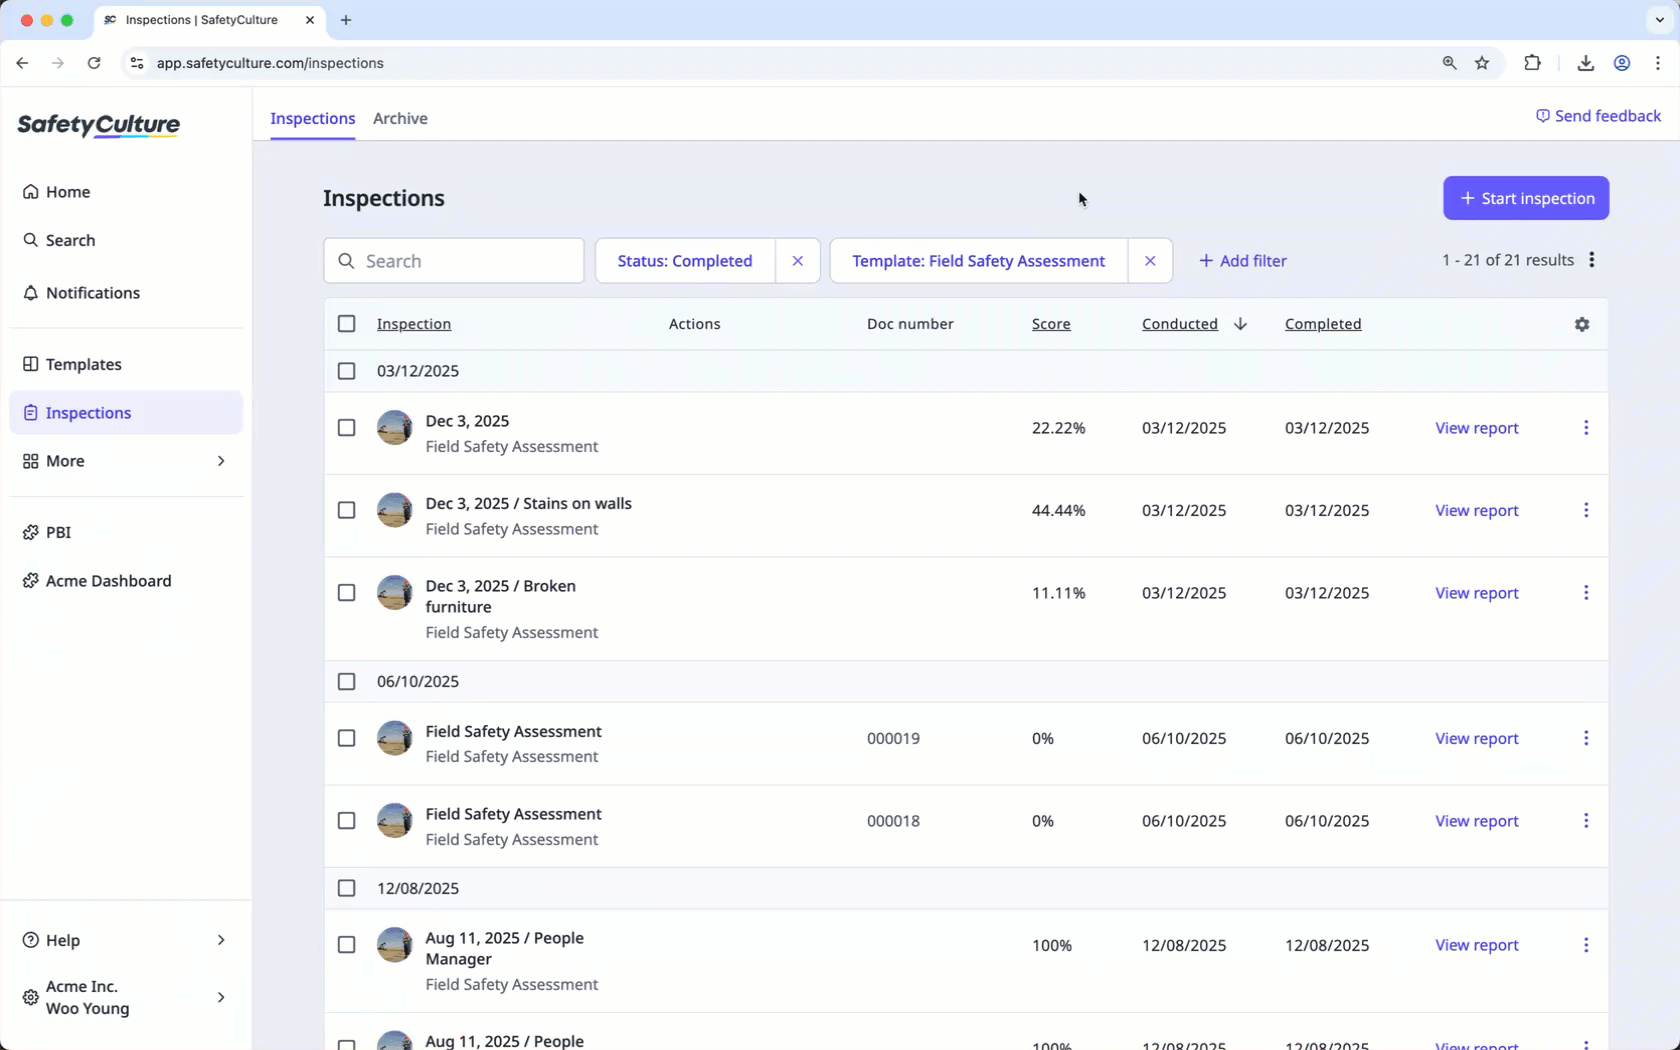Click Start inspection button
The height and width of the screenshot is (1050, 1680).
tap(1526, 198)
